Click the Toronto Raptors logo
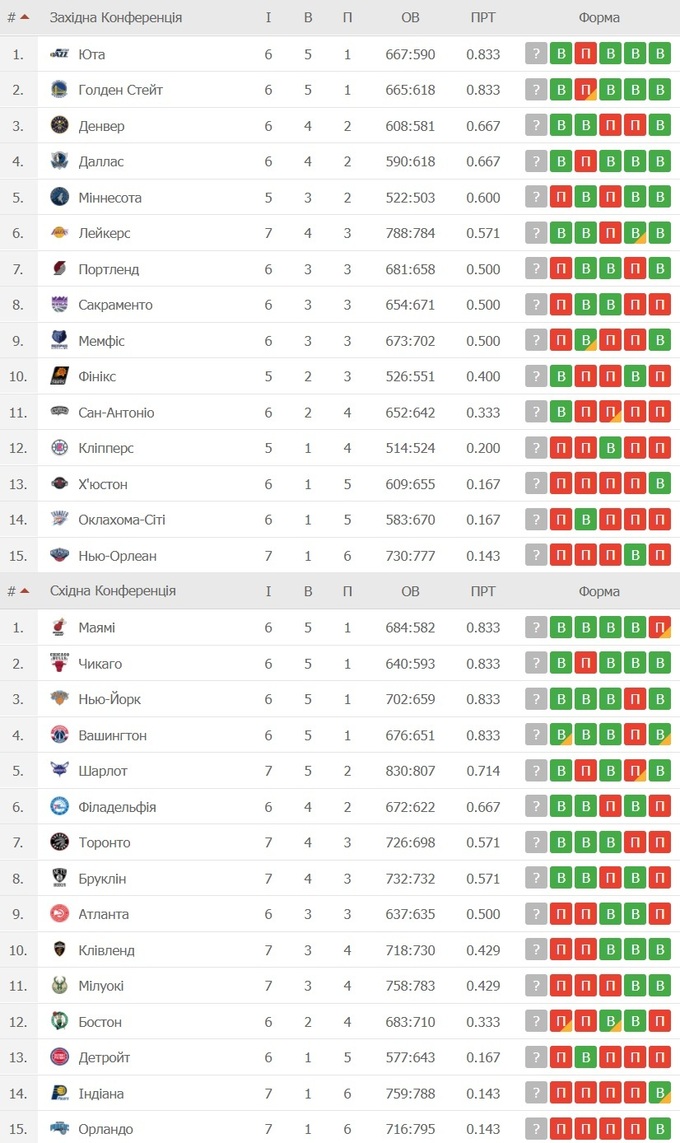680x1143 pixels. 59,842
